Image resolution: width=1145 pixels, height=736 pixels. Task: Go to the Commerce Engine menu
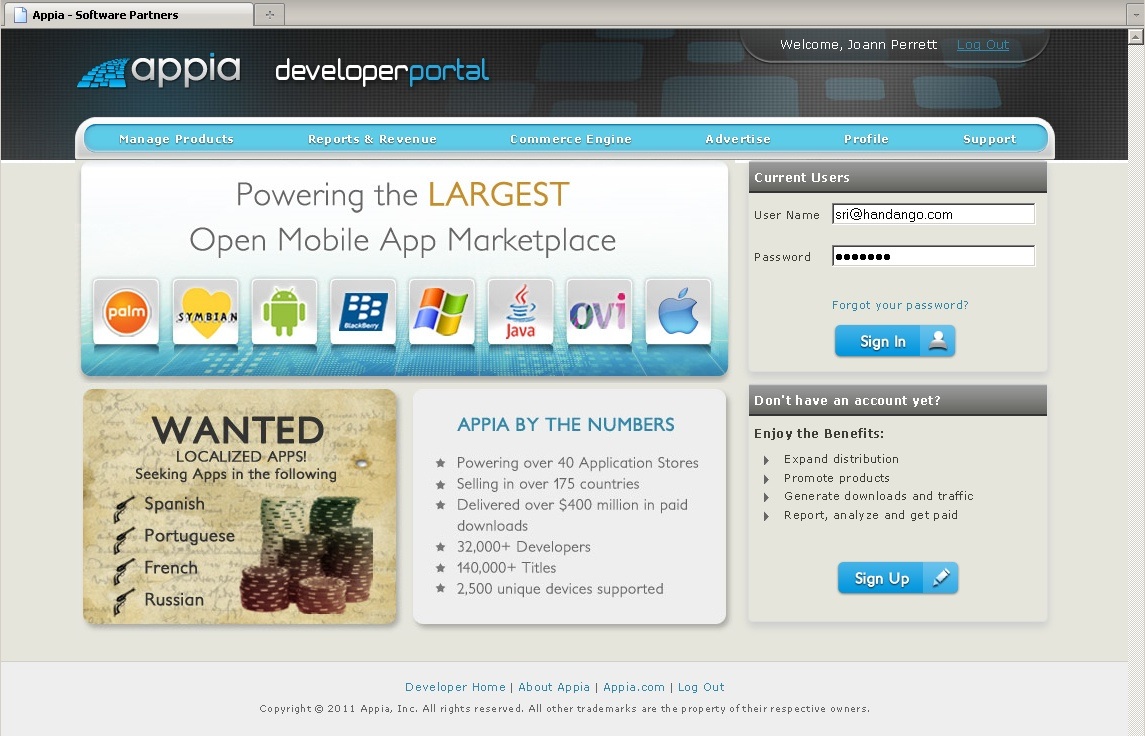(570, 139)
